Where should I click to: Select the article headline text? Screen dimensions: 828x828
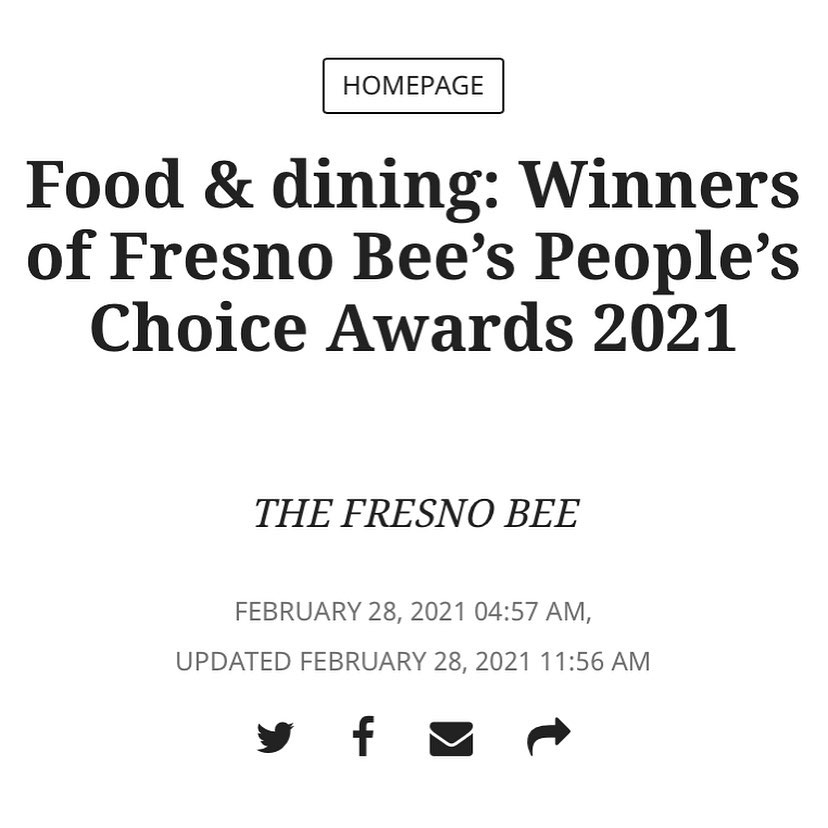(413, 256)
